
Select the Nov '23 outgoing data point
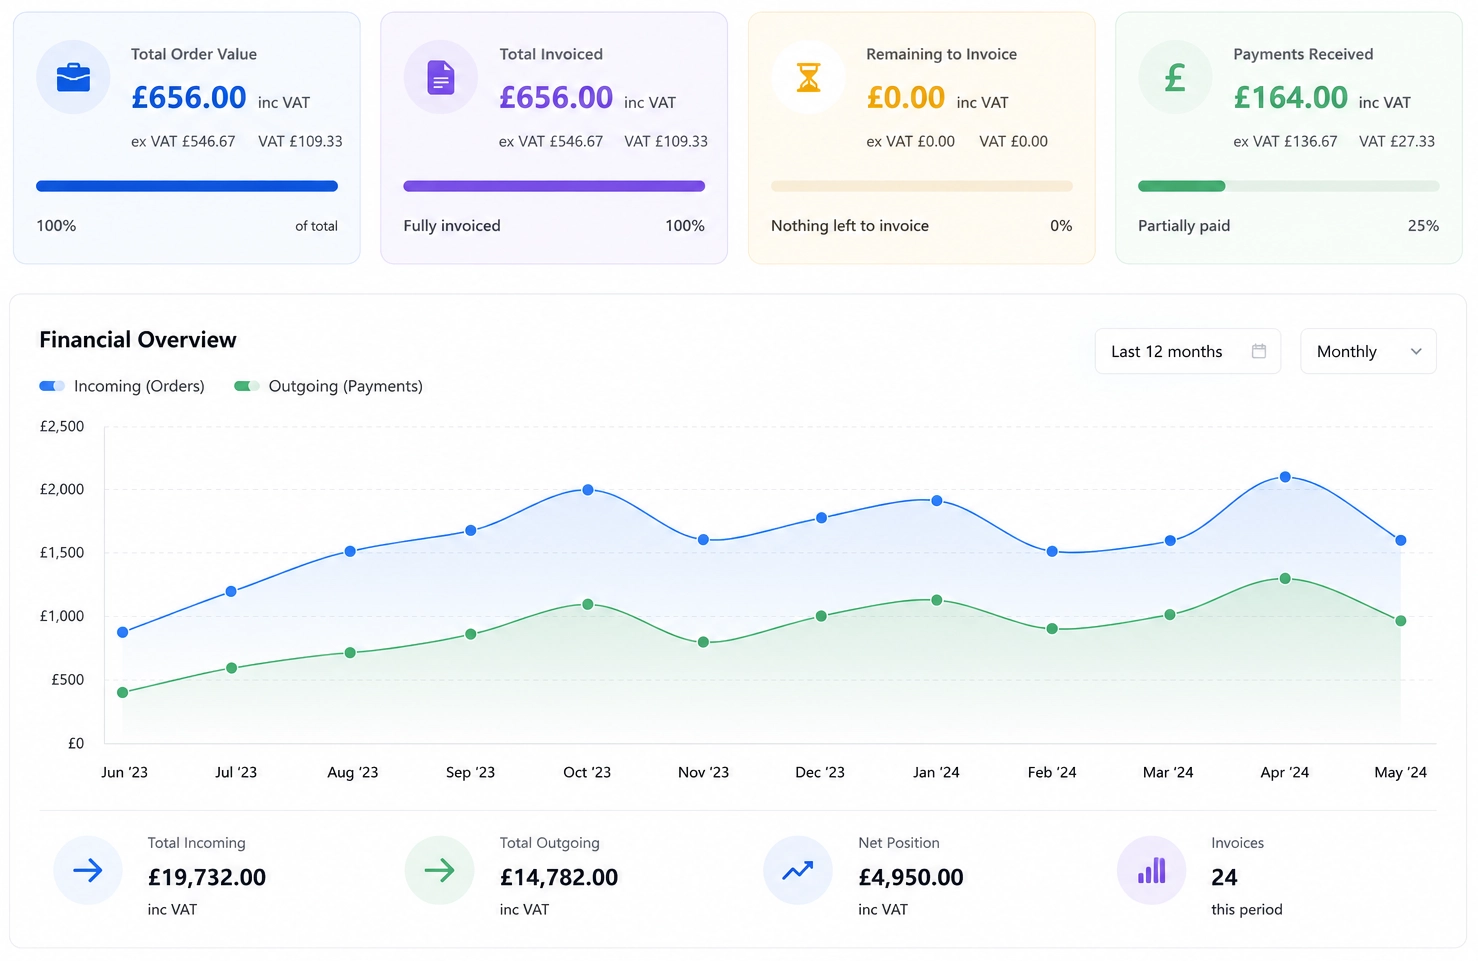click(x=703, y=642)
